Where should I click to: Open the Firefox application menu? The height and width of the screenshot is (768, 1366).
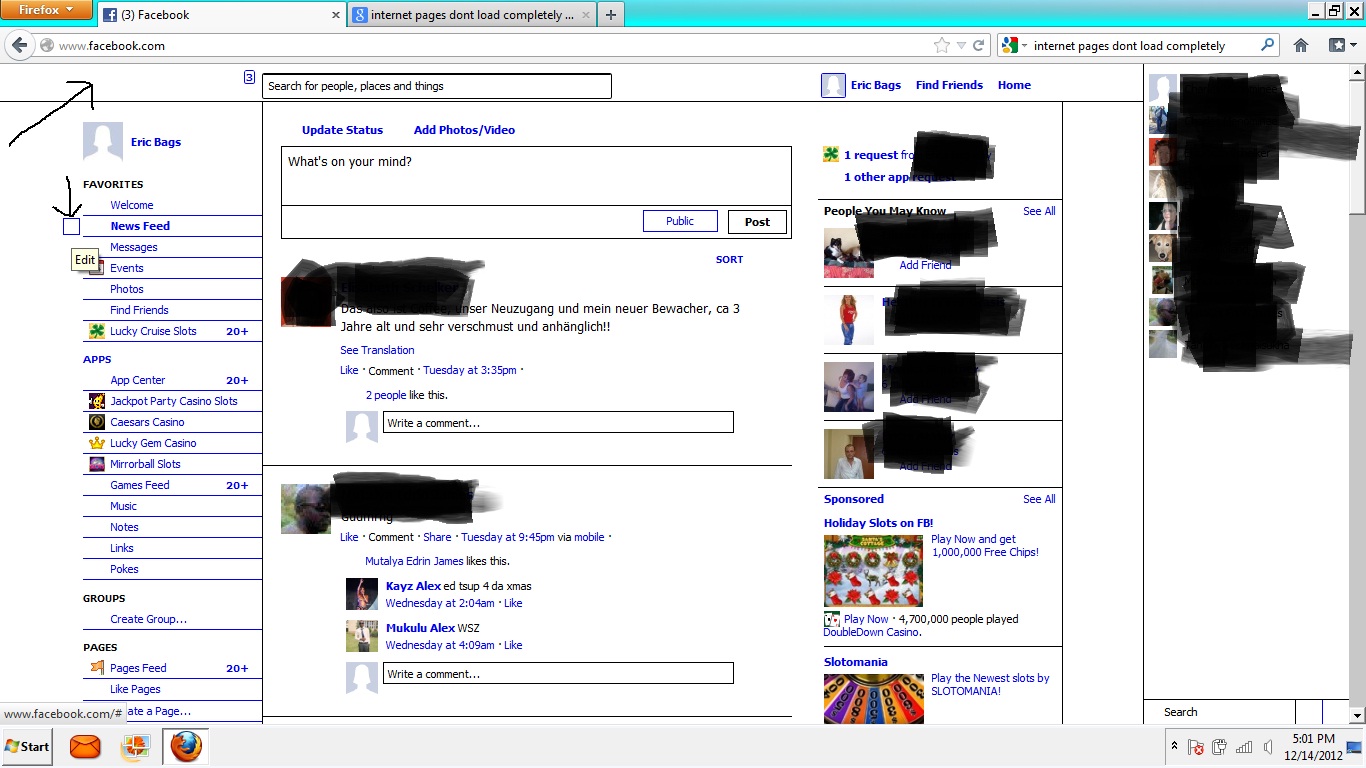(x=46, y=10)
